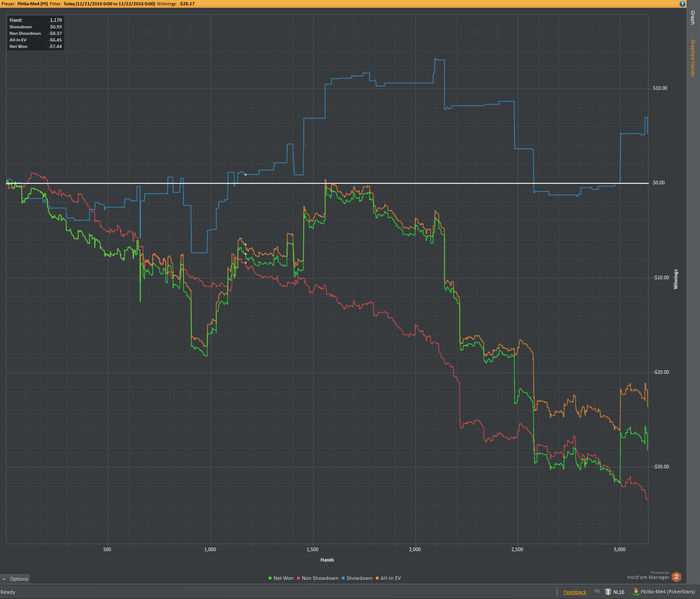Image resolution: width=700 pixels, height=599 pixels.
Task: Click the -$10.00 y-axis label
Action: pos(659,278)
